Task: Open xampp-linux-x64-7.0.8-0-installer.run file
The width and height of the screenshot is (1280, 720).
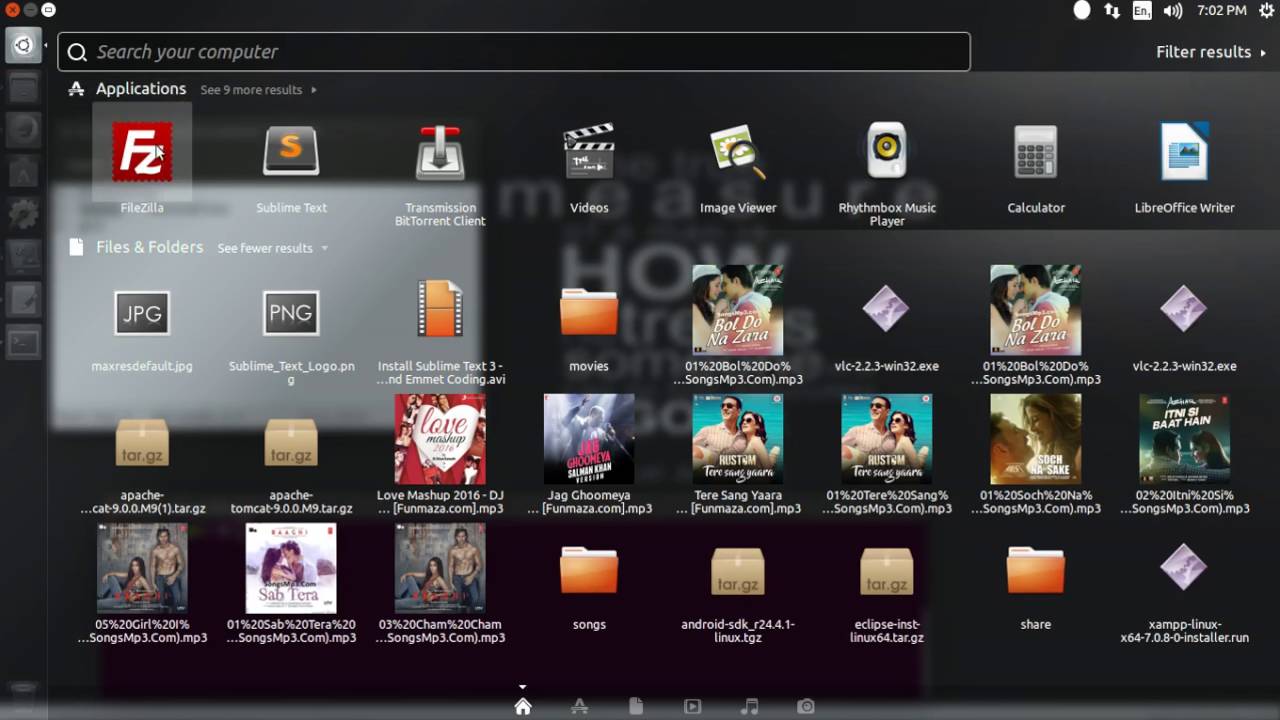Action: point(1184,567)
